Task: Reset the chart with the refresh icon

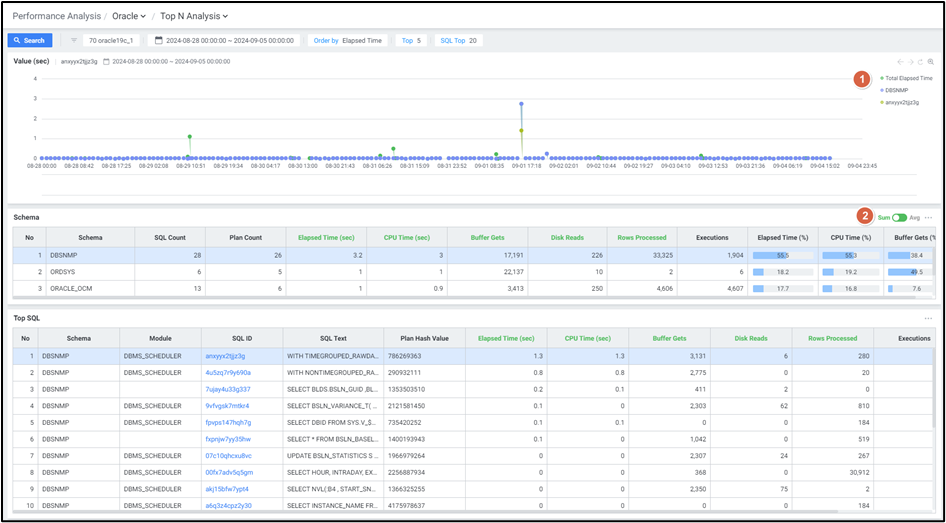Action: pyautogui.click(x=921, y=62)
